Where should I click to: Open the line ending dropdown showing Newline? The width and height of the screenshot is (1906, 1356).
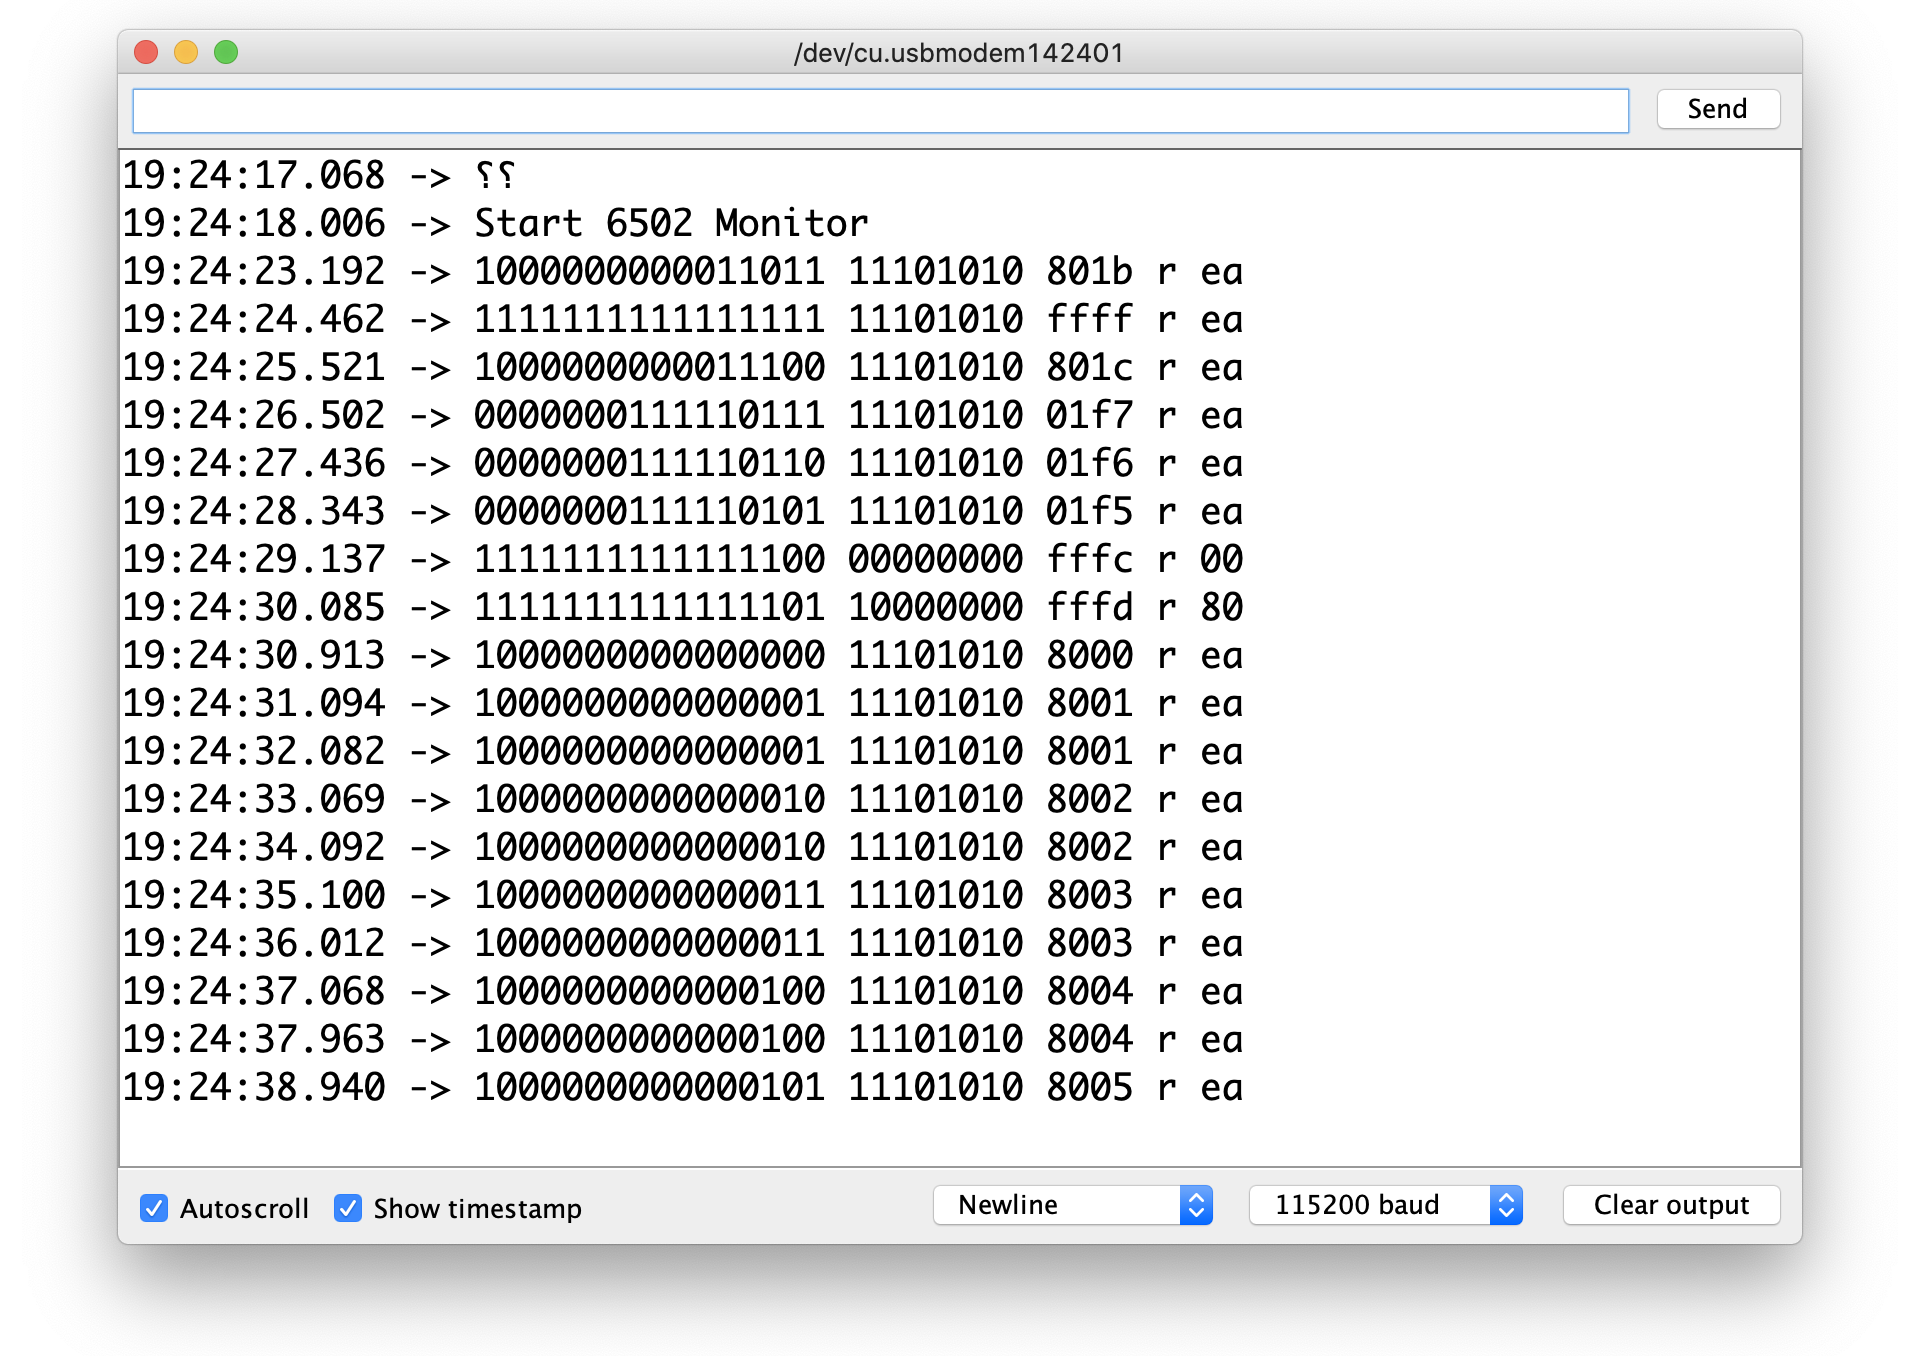(1060, 1205)
